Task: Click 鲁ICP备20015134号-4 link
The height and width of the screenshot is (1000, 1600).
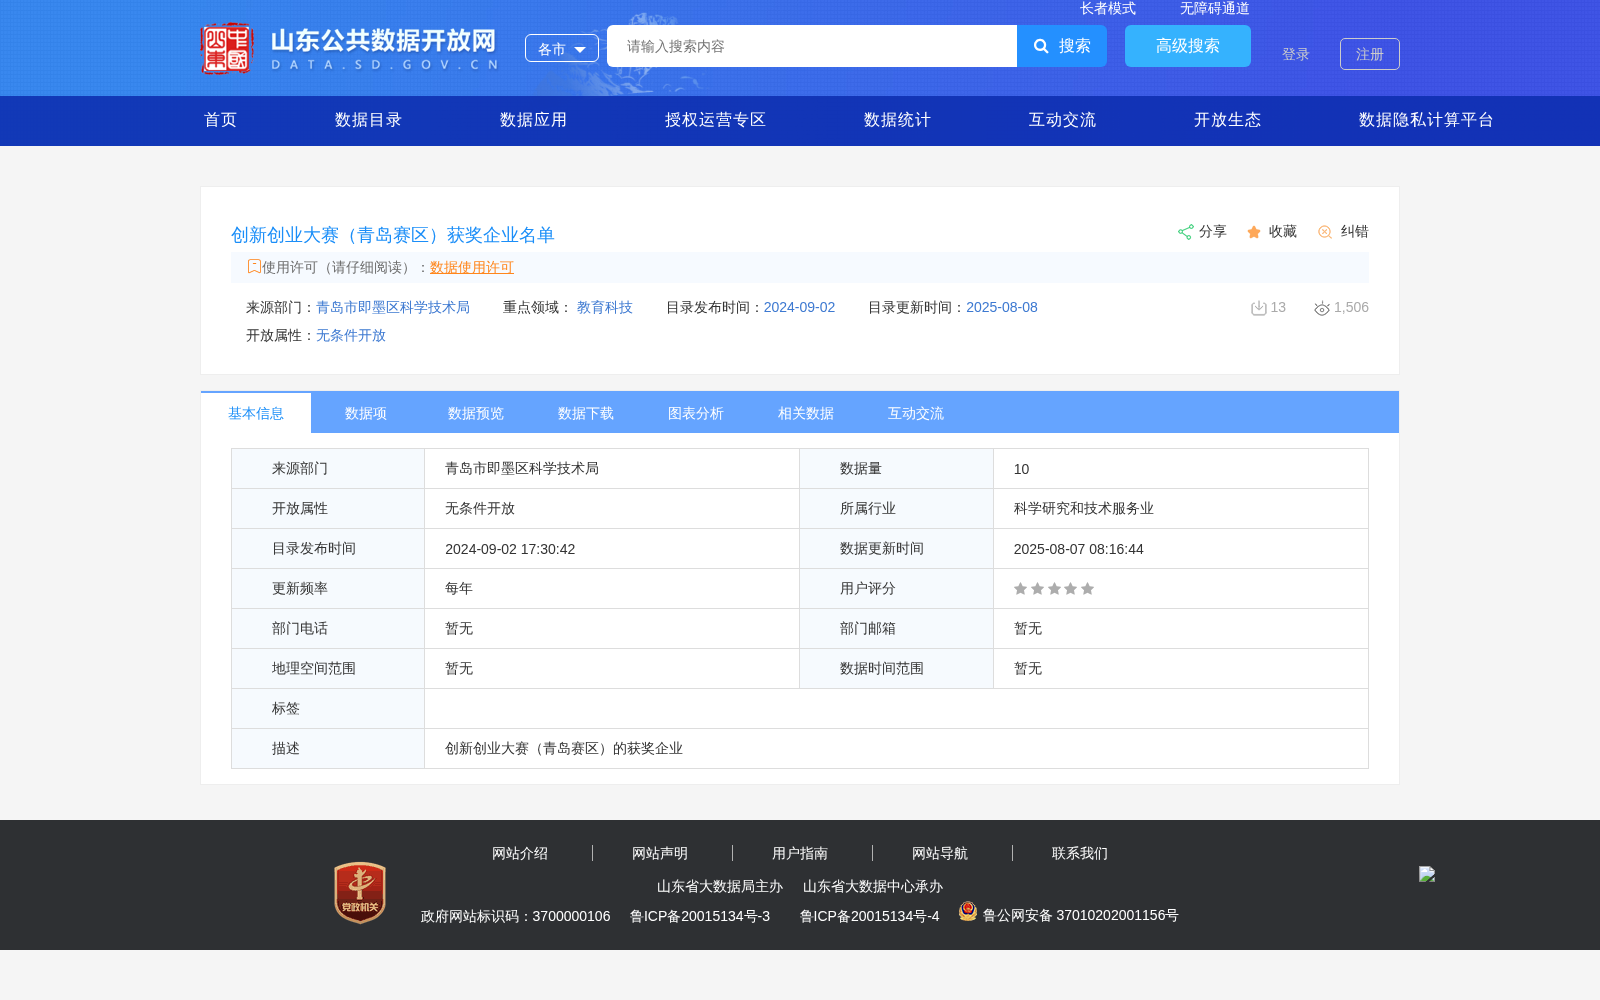Action: point(870,916)
